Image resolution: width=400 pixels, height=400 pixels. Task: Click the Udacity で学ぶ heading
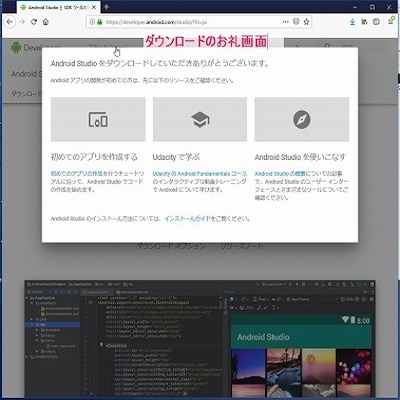176,157
